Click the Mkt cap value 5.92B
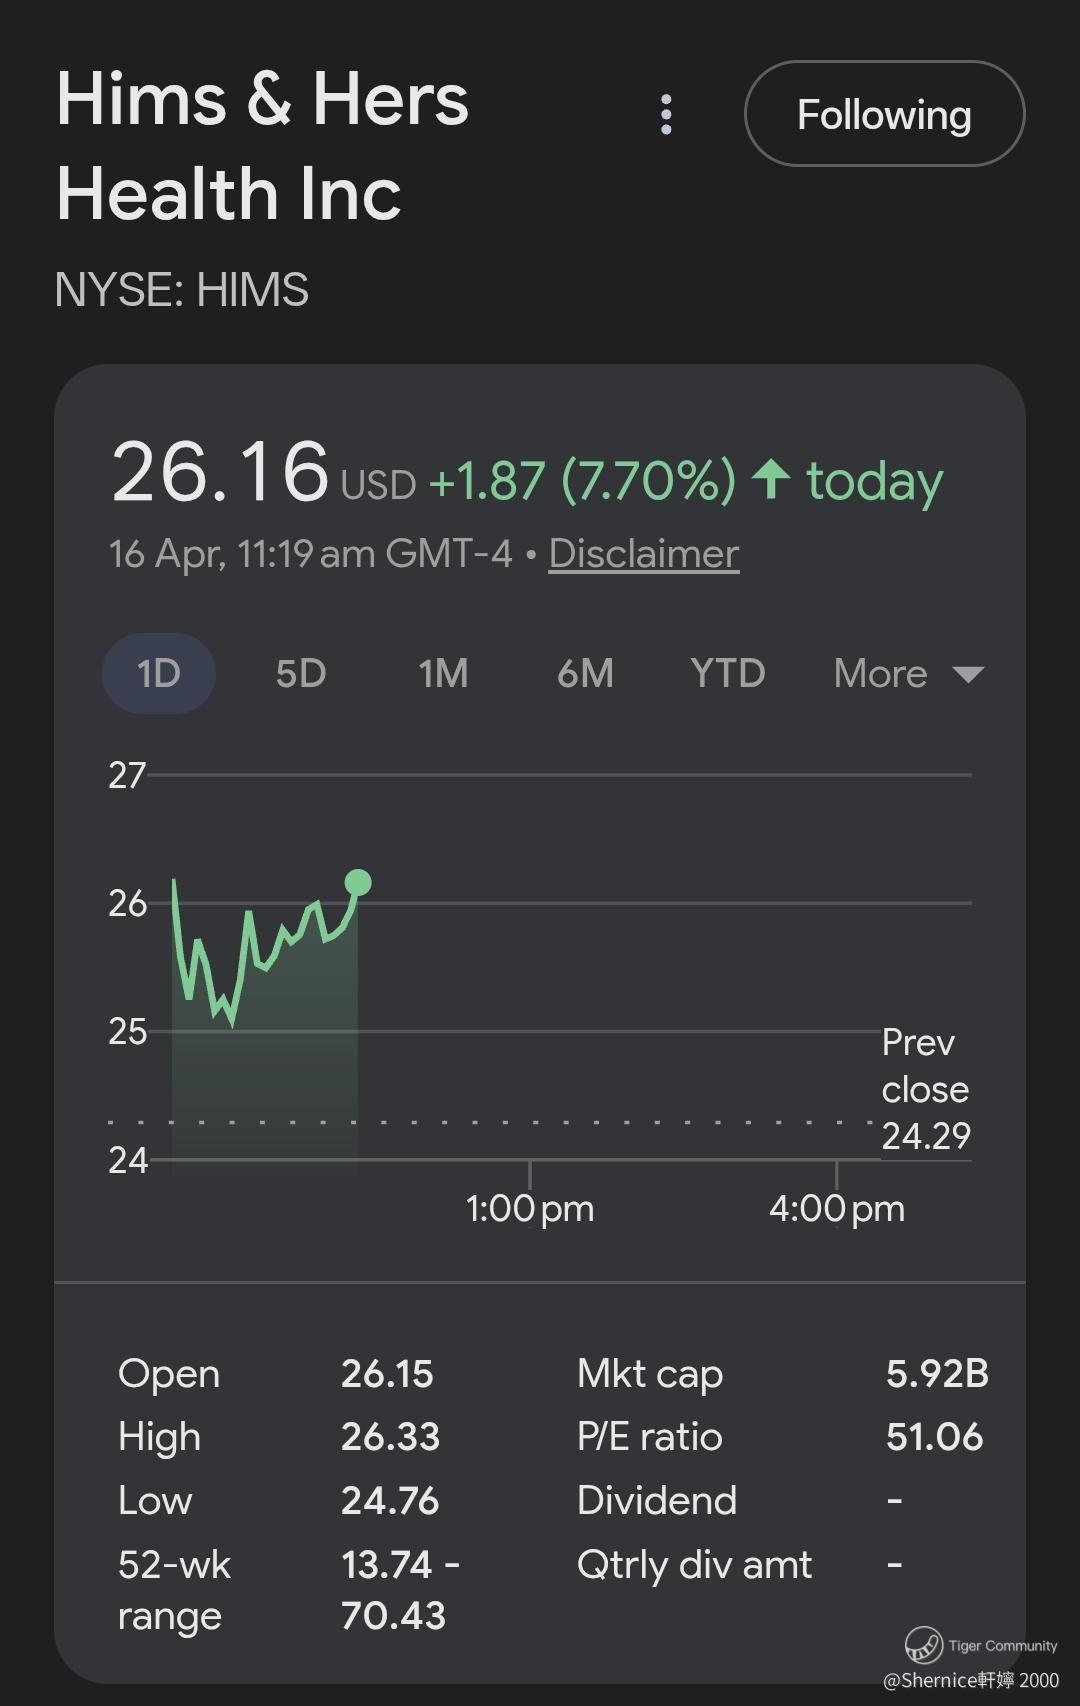The image size is (1080, 1706). coord(937,1374)
